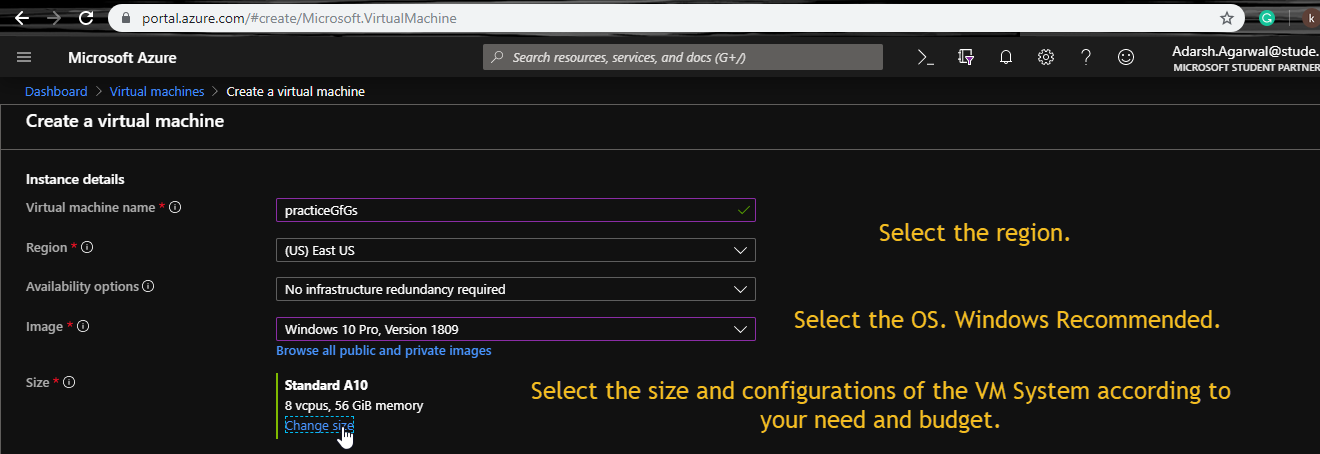Click info icon next to Virtual machine name
Image resolution: width=1320 pixels, height=454 pixels.
pos(175,208)
